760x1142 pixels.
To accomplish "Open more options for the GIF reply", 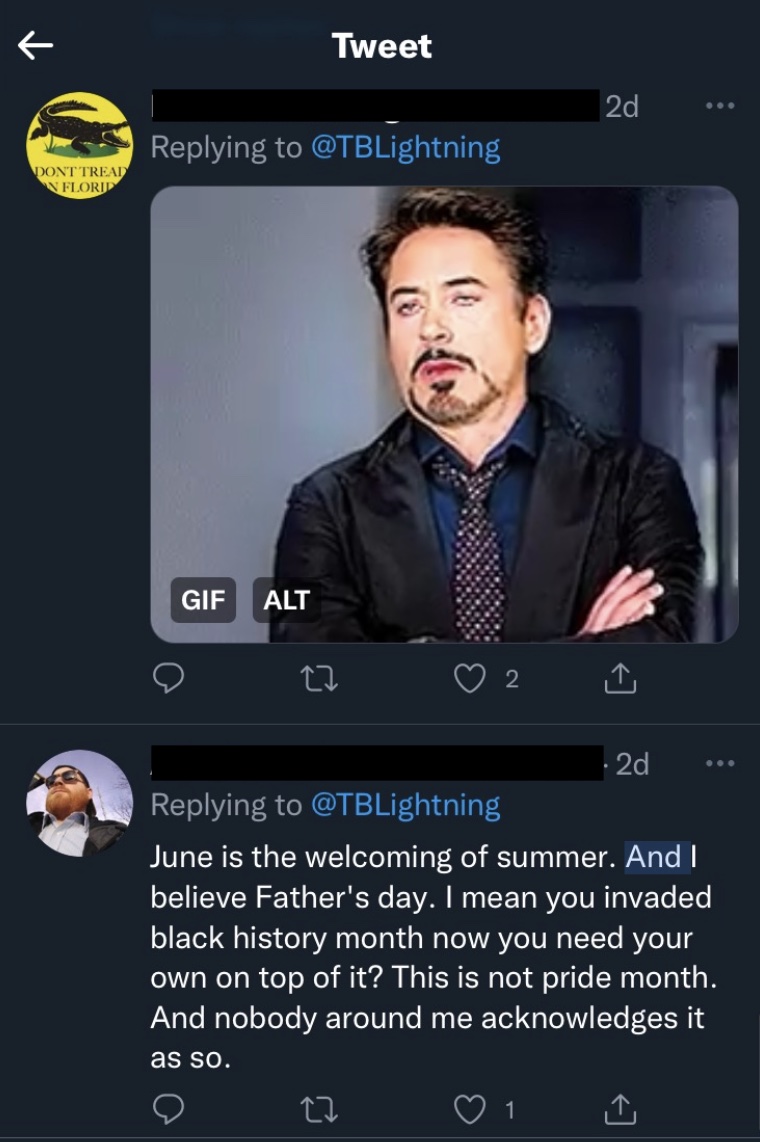I will 718,106.
